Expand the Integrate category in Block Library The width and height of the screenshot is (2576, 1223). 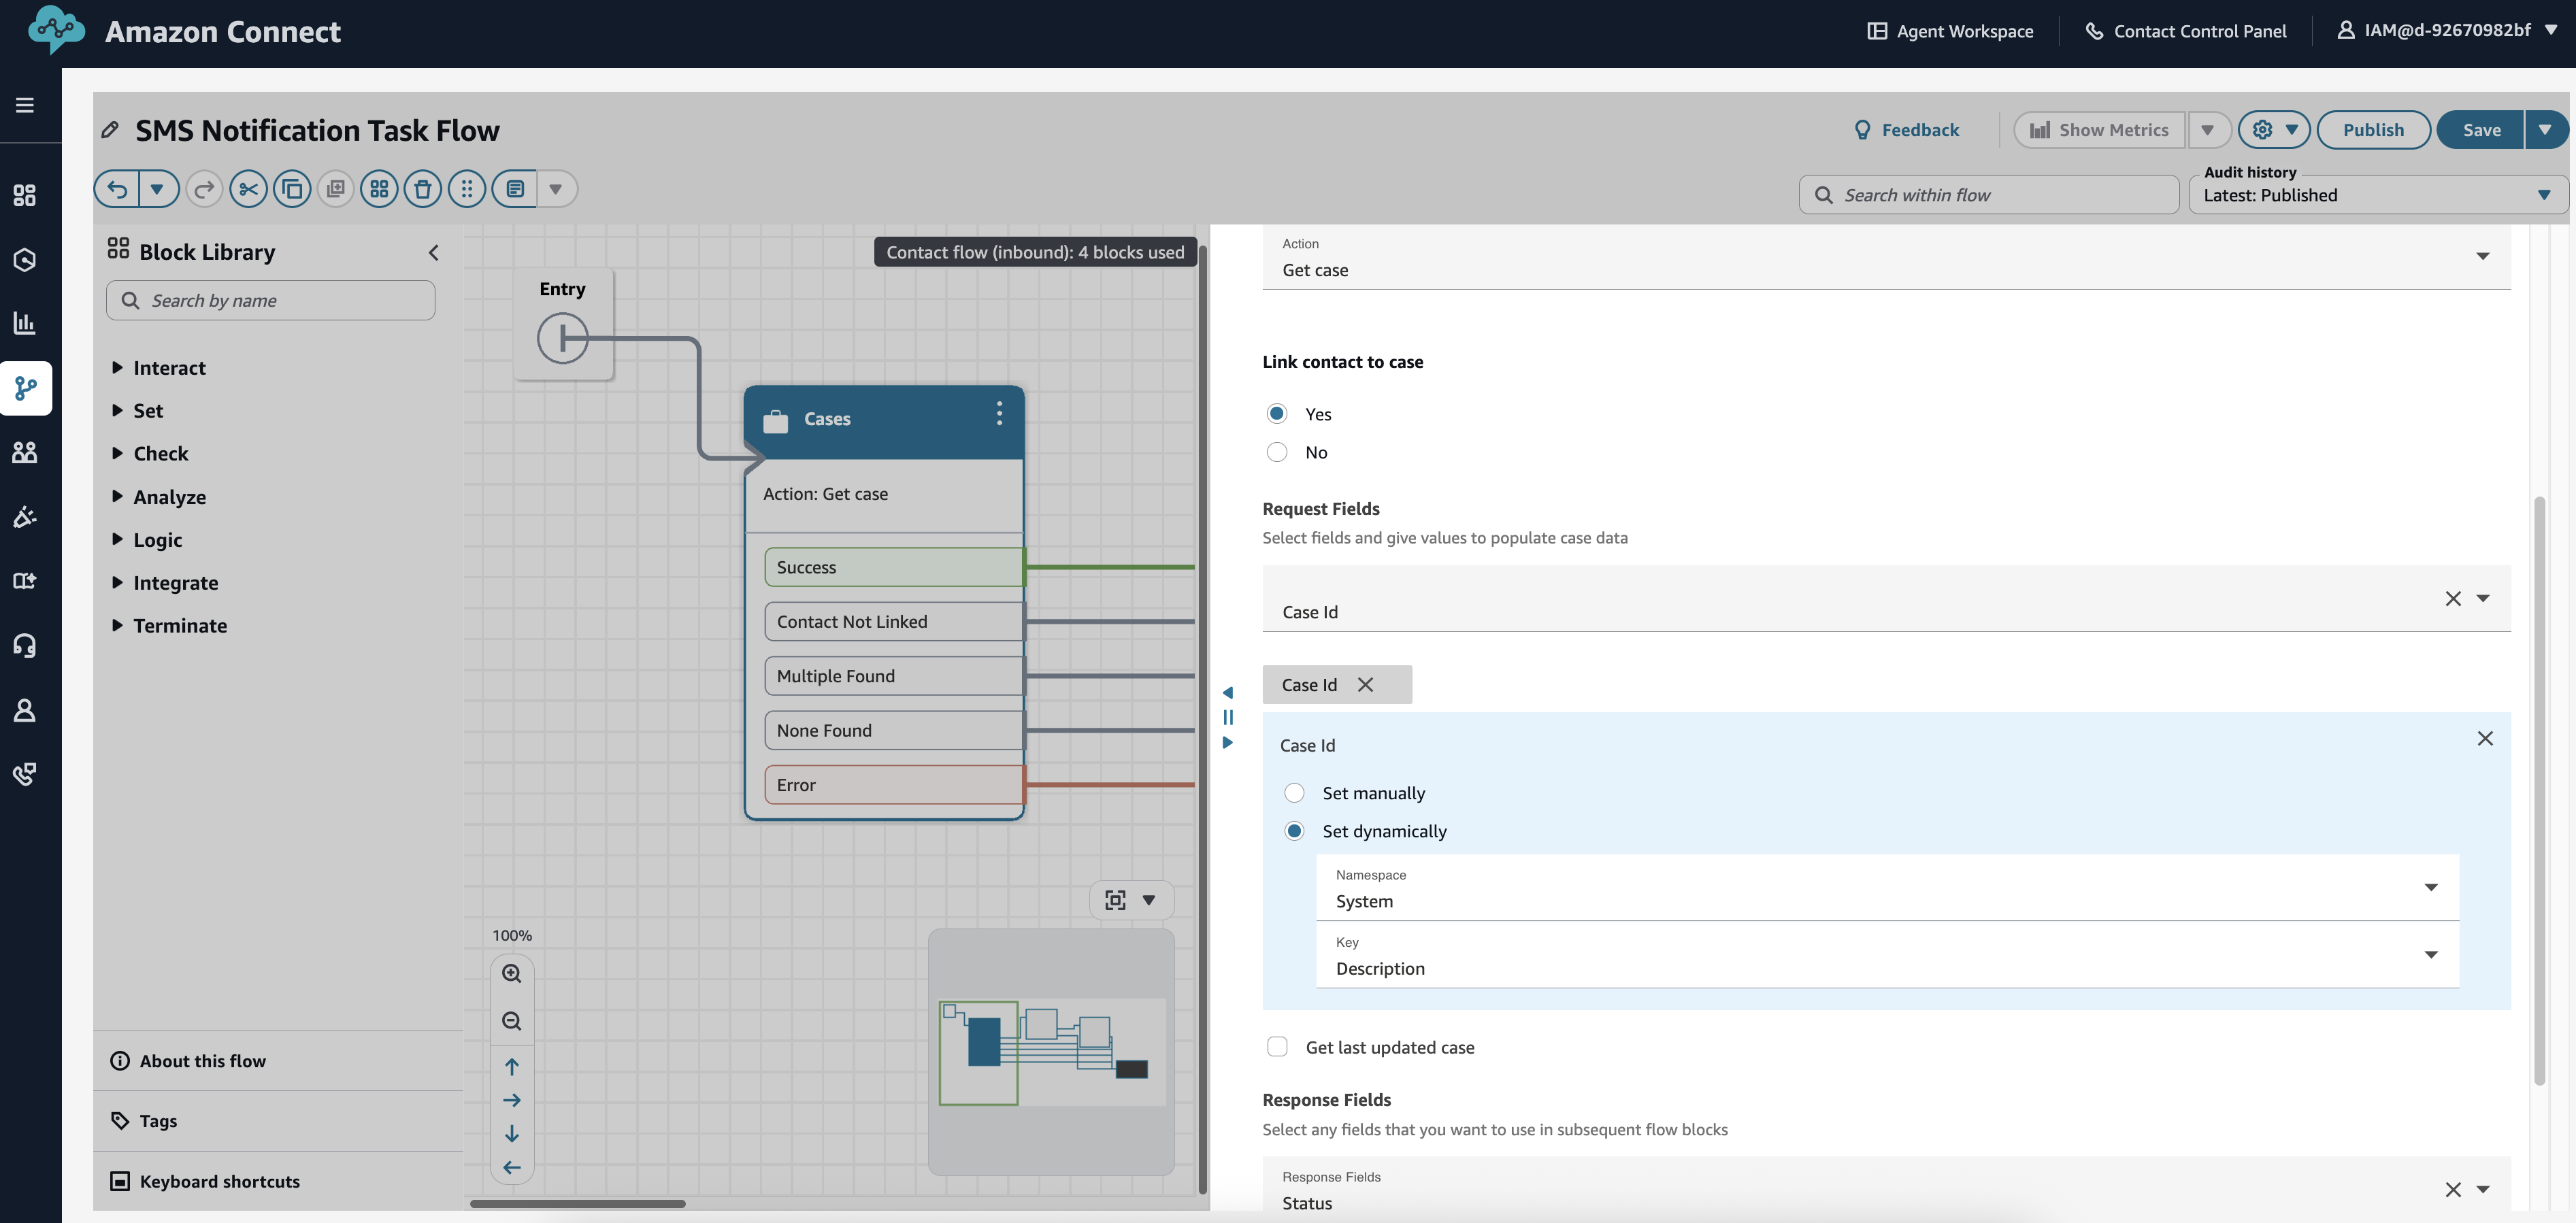click(175, 583)
